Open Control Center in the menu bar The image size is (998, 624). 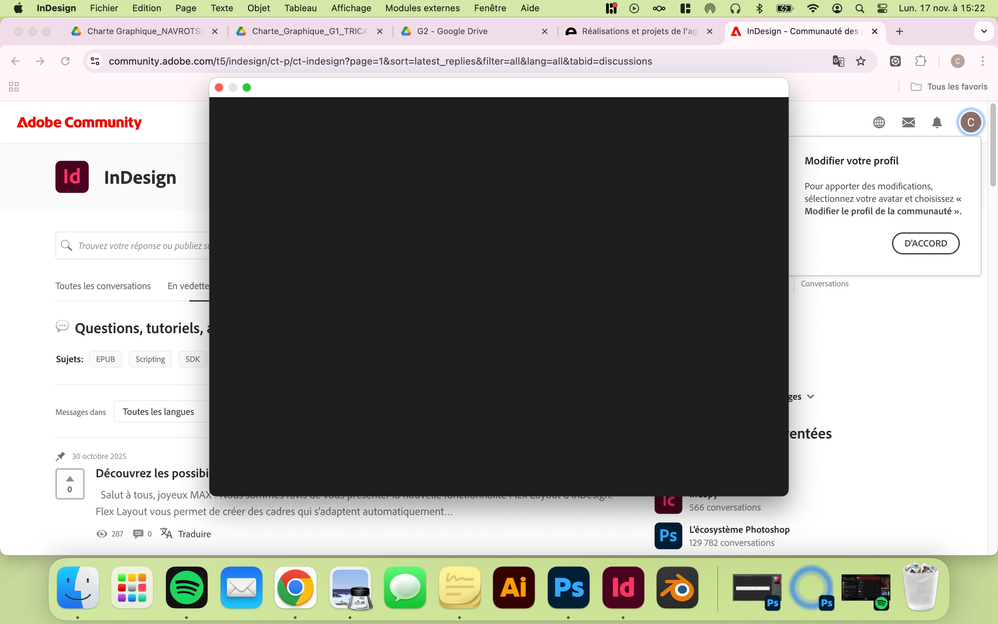(882, 8)
